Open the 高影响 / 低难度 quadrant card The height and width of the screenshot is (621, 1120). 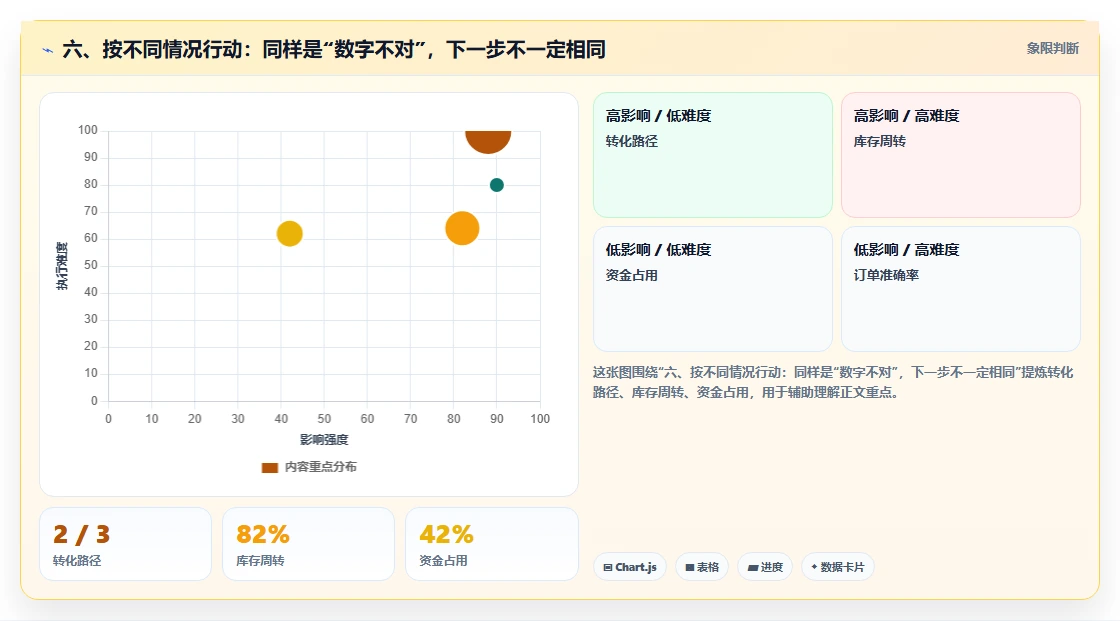click(713, 155)
